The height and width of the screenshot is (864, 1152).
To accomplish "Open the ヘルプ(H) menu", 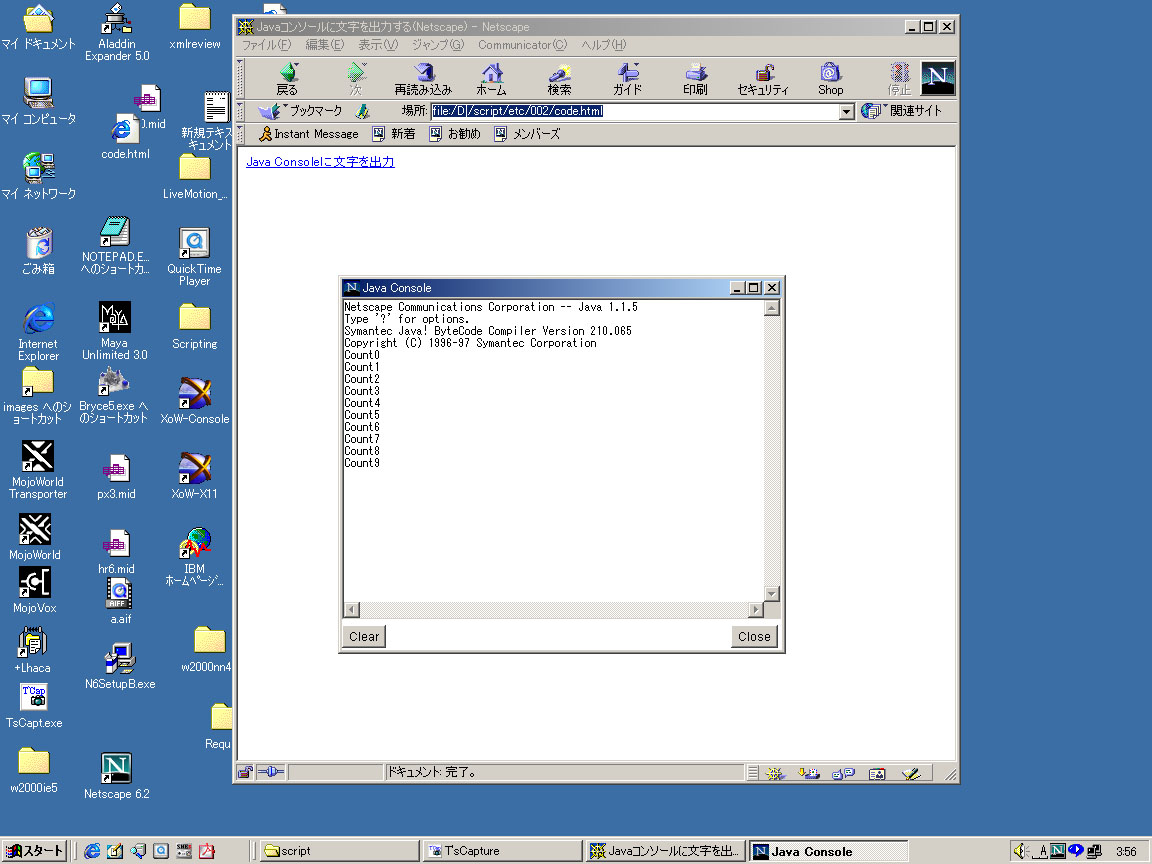I will pyautogui.click(x=604, y=45).
